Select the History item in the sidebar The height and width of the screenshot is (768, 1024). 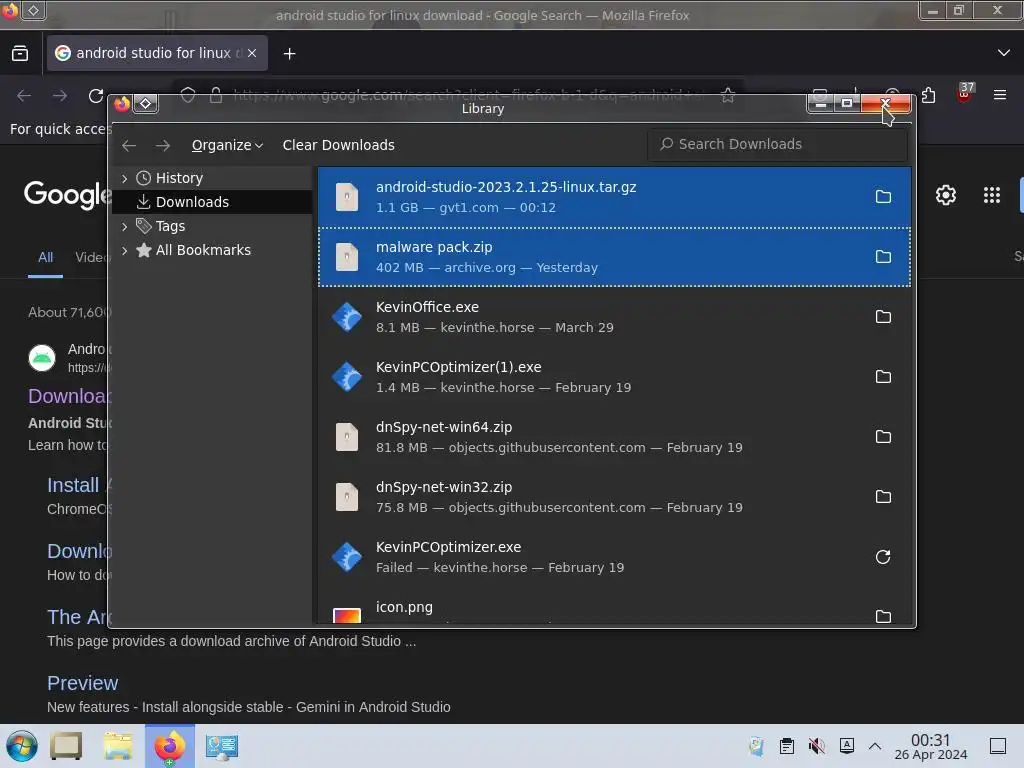click(212, 178)
